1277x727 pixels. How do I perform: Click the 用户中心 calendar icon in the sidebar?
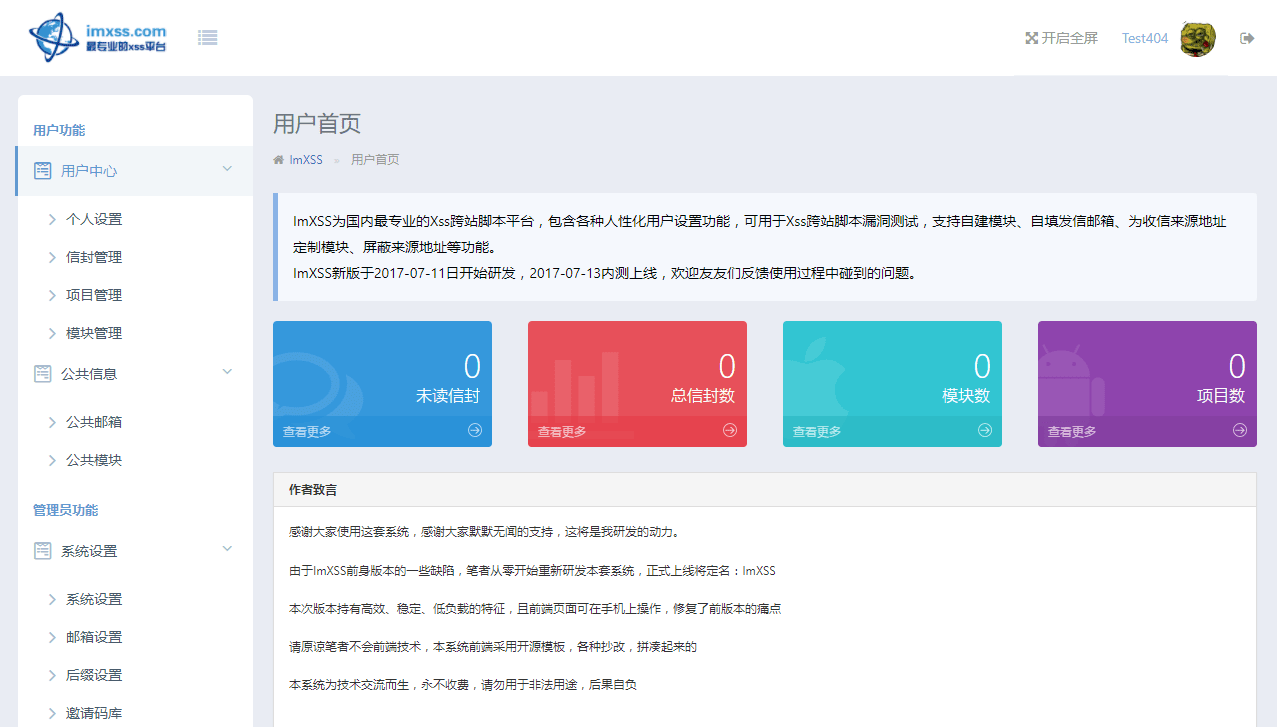pos(40,170)
